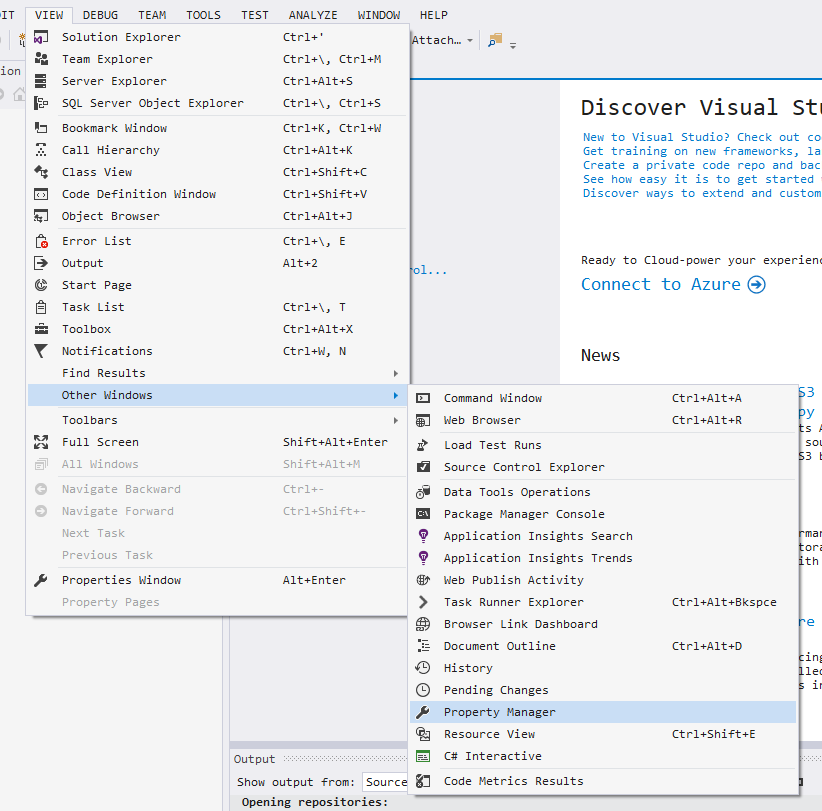Click the Output menu icon
Viewport: 822px width, 811px height.
click(41, 264)
